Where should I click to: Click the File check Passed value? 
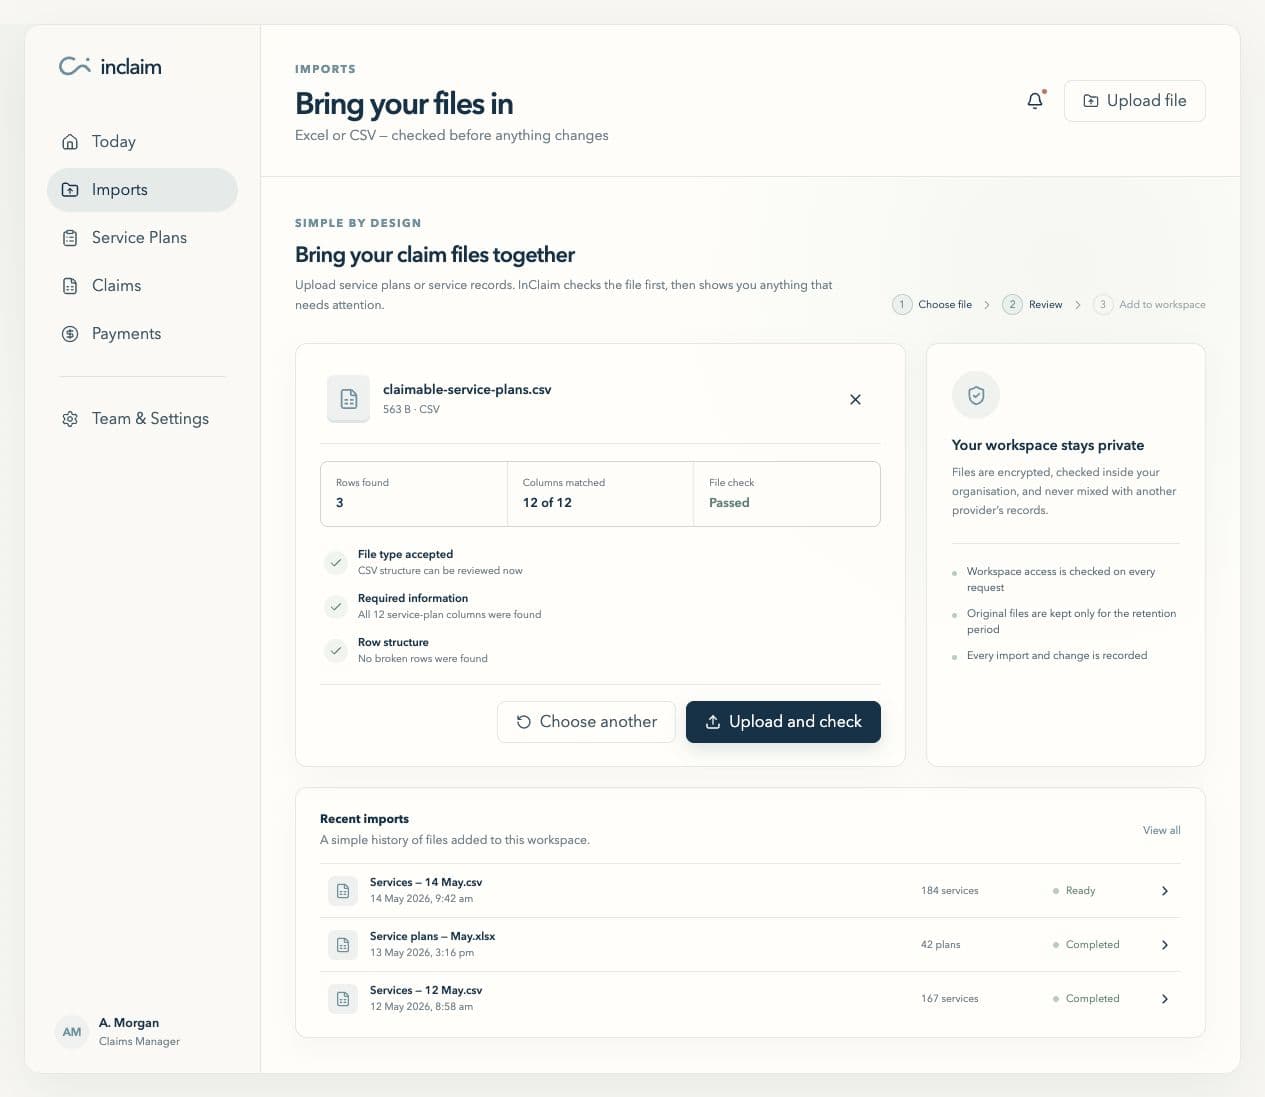click(729, 503)
